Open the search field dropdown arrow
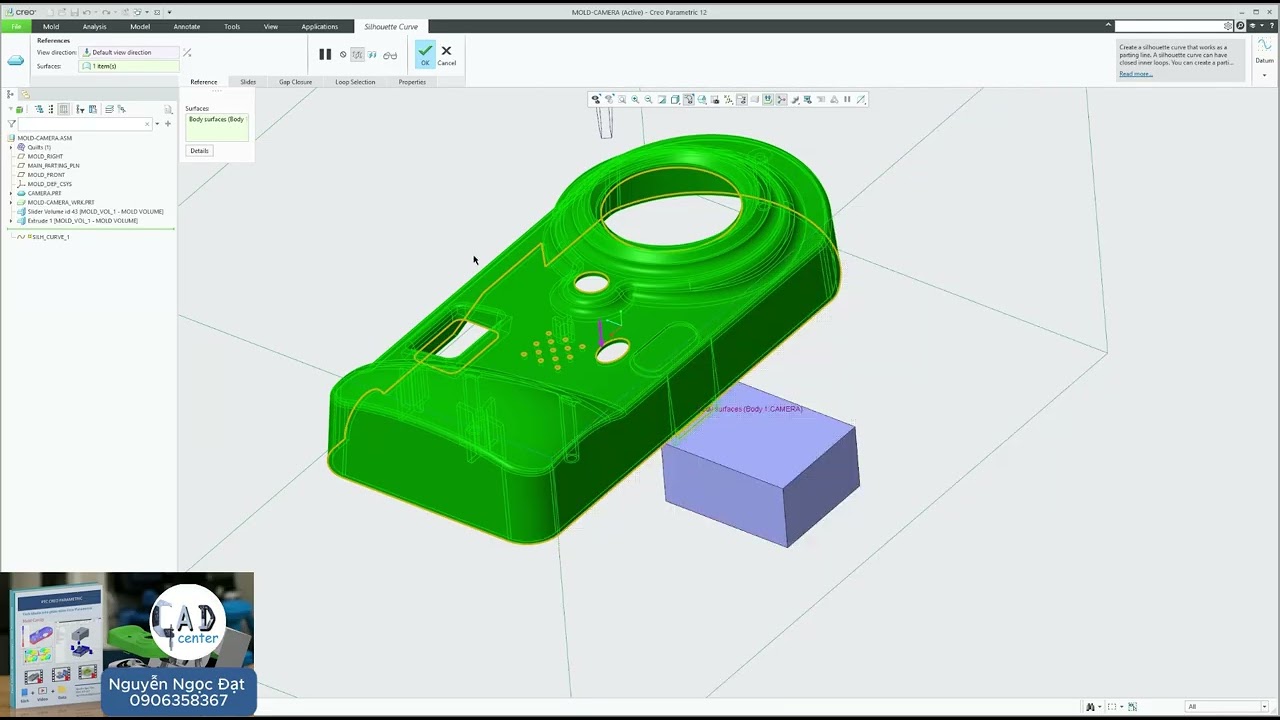This screenshot has width=1280, height=720. (157, 124)
